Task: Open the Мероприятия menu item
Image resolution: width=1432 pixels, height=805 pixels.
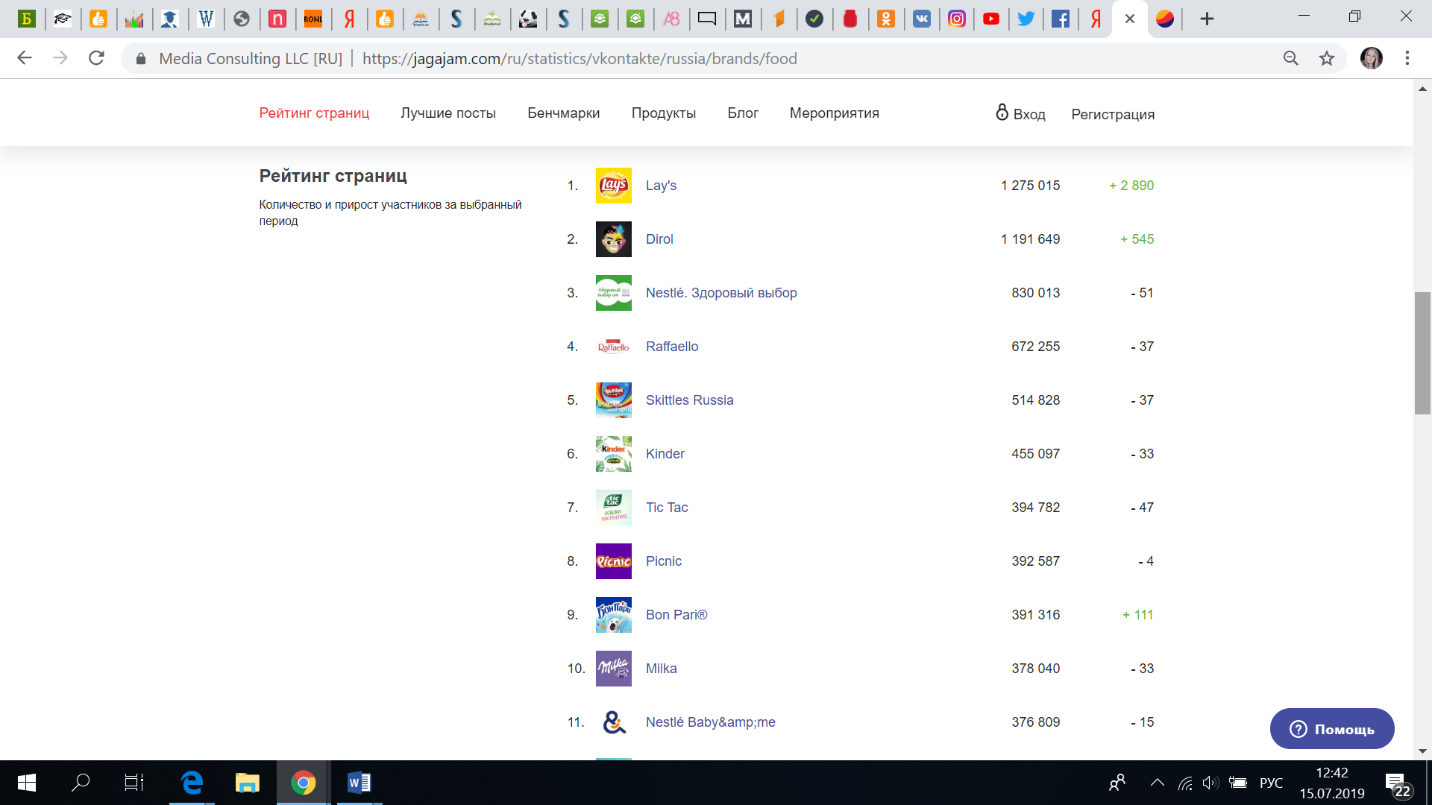Action: pos(834,113)
